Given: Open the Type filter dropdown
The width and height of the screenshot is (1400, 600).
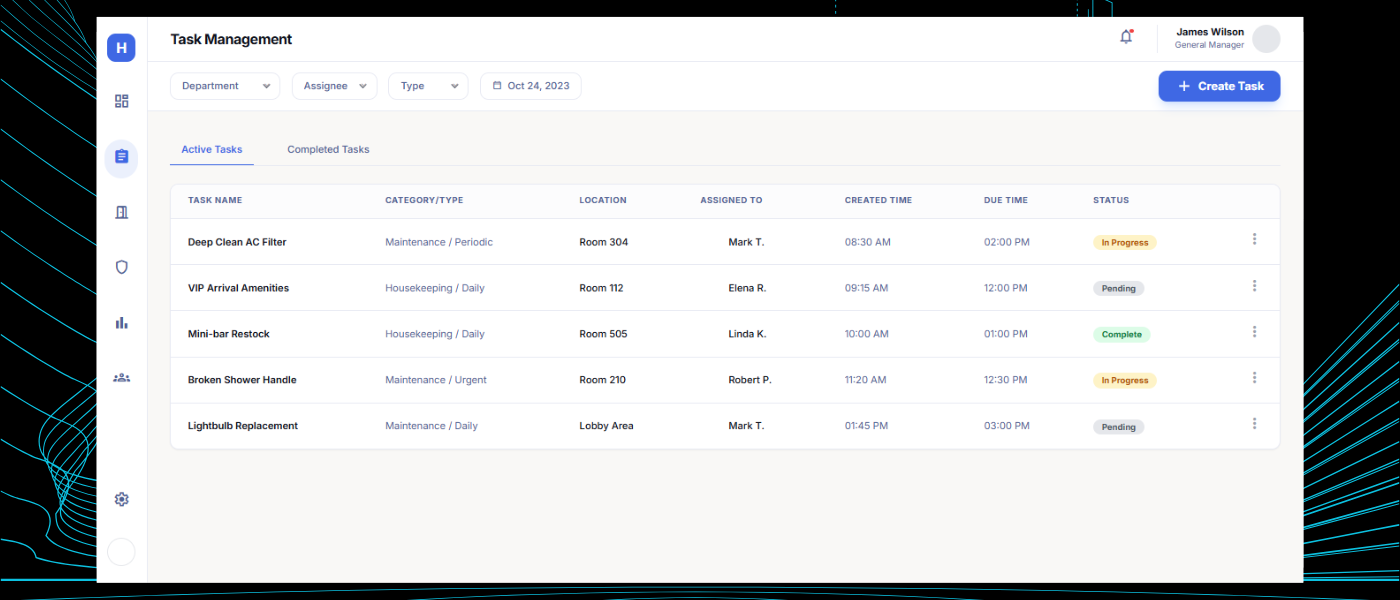Looking at the screenshot, I should [x=428, y=86].
